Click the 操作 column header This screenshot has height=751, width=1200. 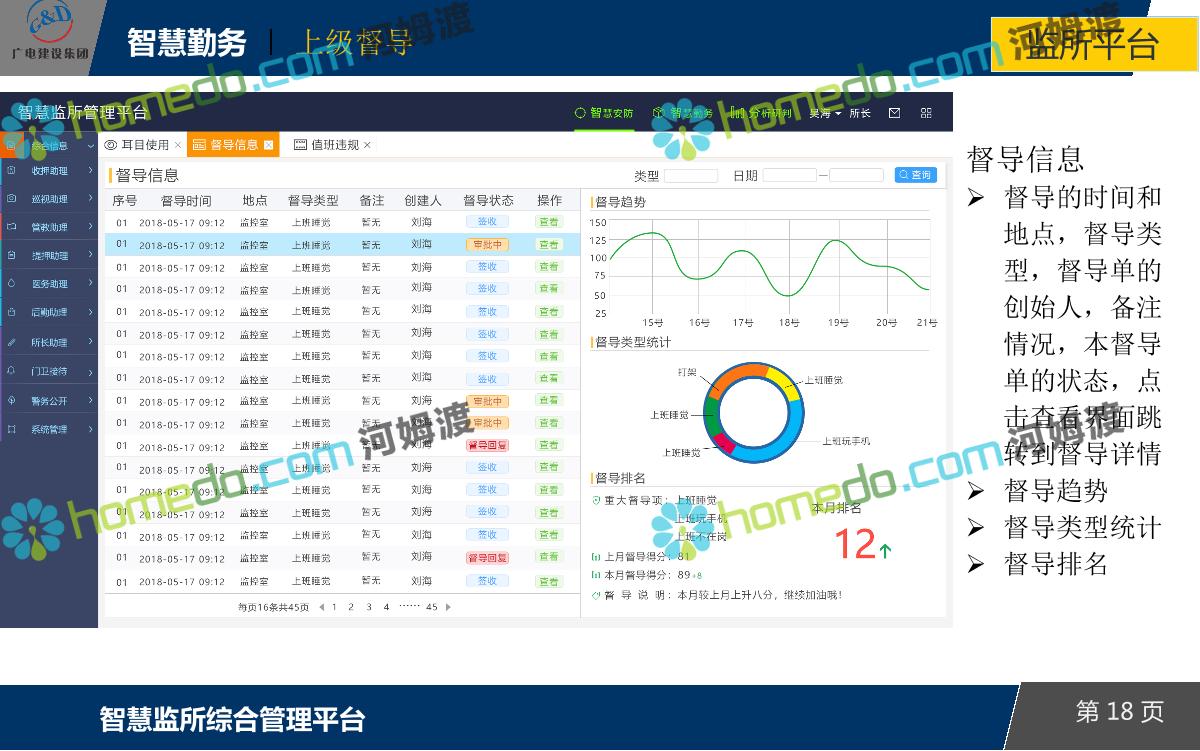pos(549,200)
